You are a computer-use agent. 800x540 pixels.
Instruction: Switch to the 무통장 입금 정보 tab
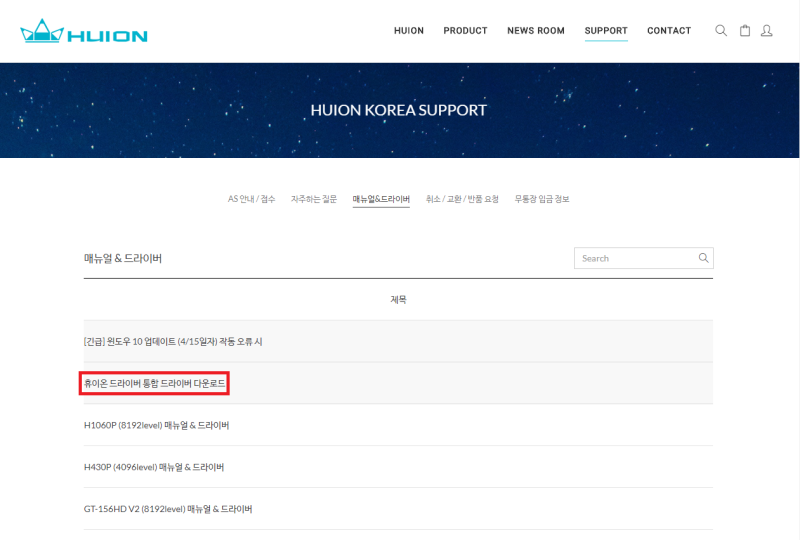pos(541,199)
